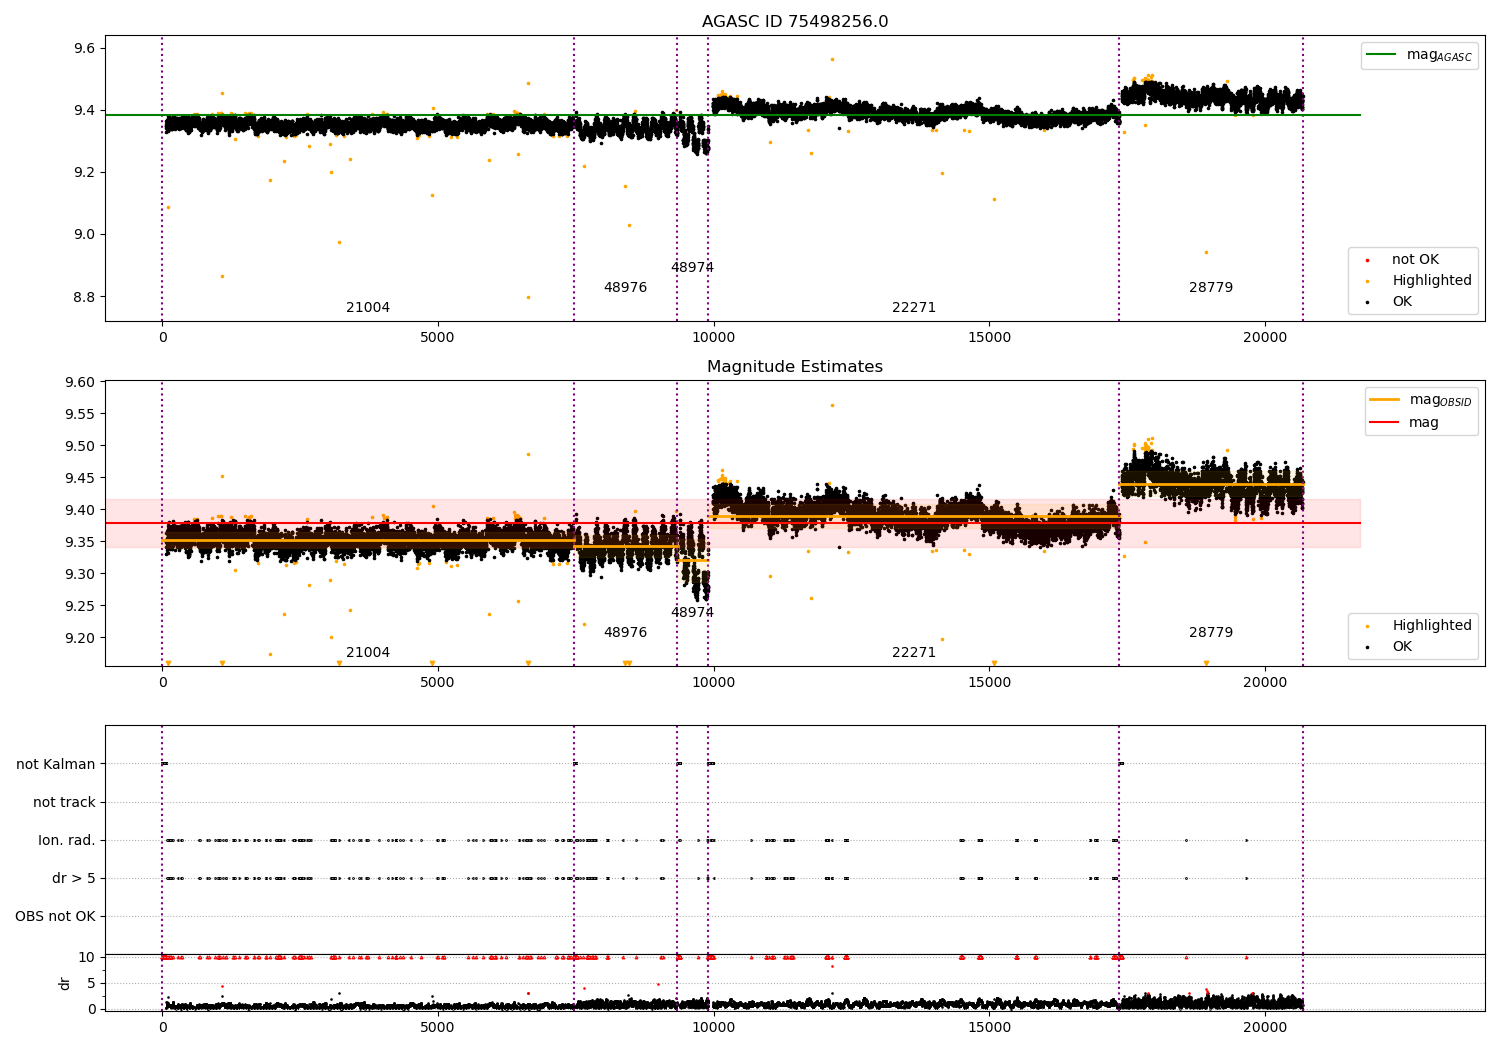The width and height of the screenshot is (1500, 1050).
Task: Click the green mag AGASC legend line
Action: (x=1383, y=55)
